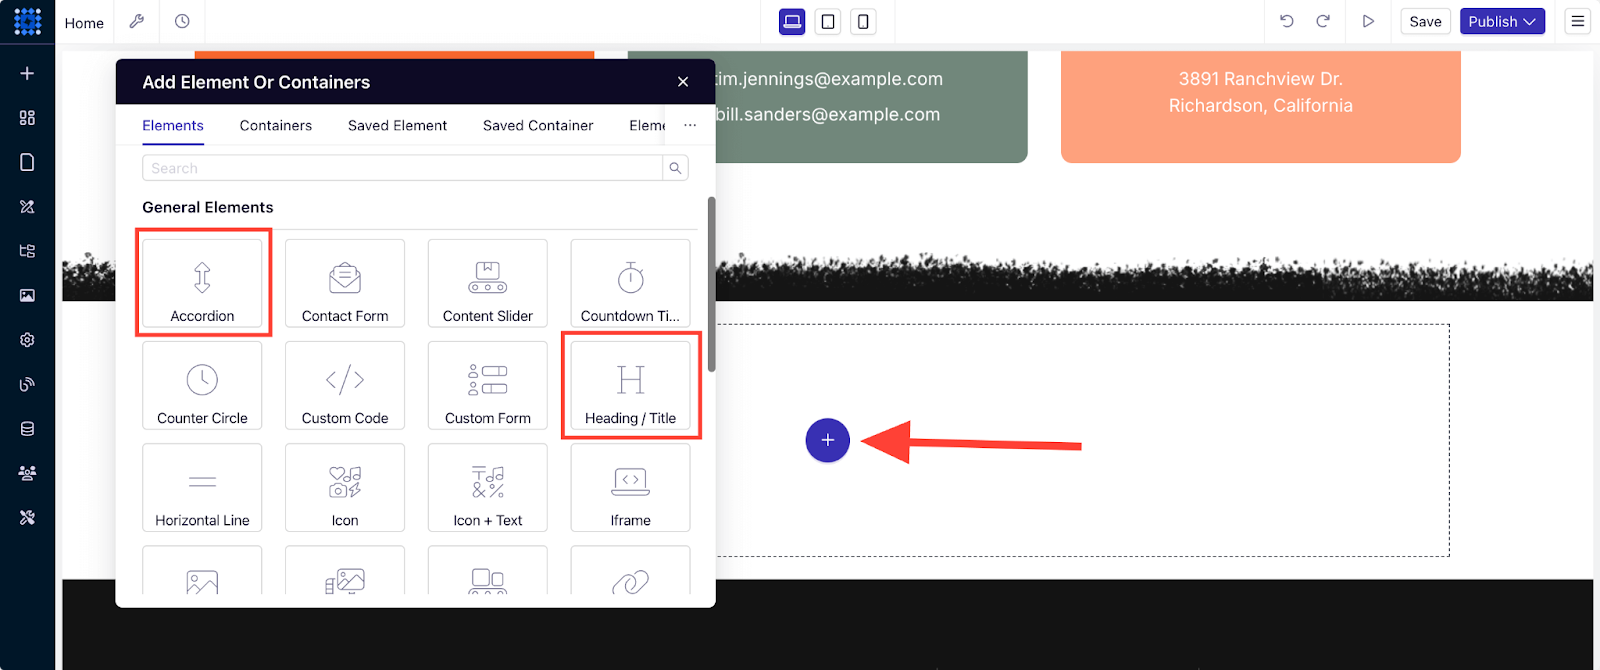
Task: Open the blog feed icon in the sidebar
Action: [27, 384]
